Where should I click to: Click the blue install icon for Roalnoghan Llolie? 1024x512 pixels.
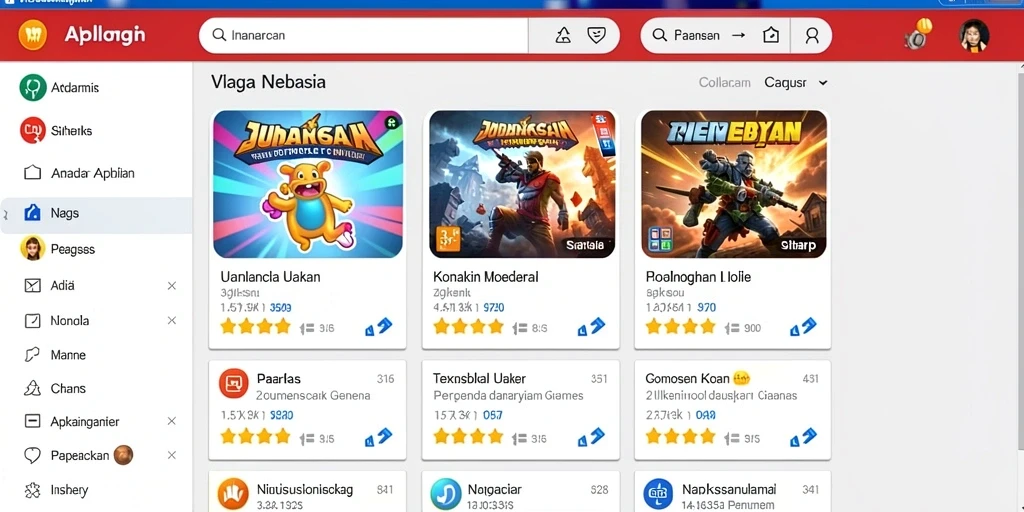pyautogui.click(x=803, y=327)
